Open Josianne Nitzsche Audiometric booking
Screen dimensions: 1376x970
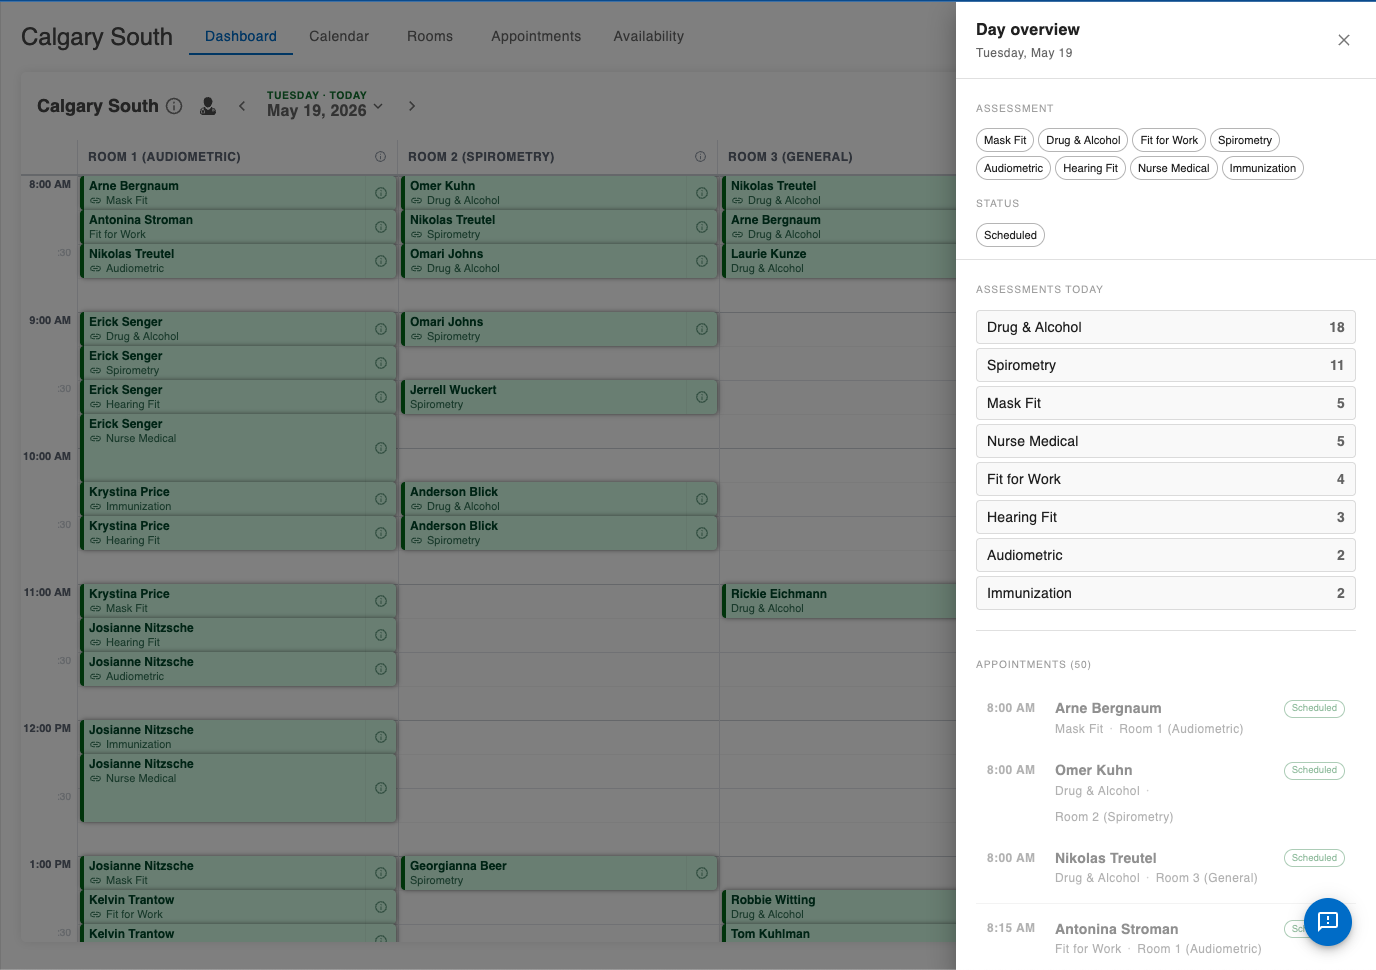tap(238, 669)
